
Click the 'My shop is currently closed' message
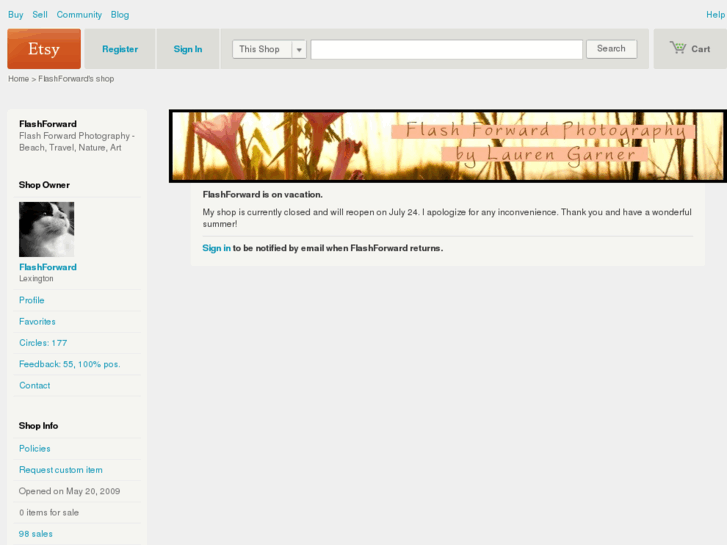[447, 218]
